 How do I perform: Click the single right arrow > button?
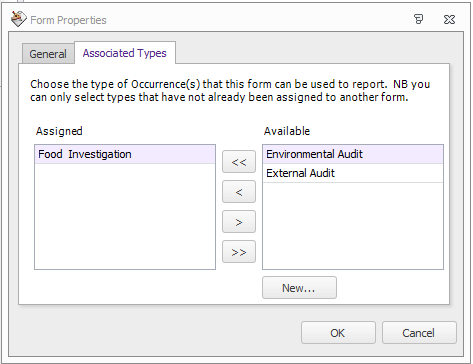coord(239,222)
